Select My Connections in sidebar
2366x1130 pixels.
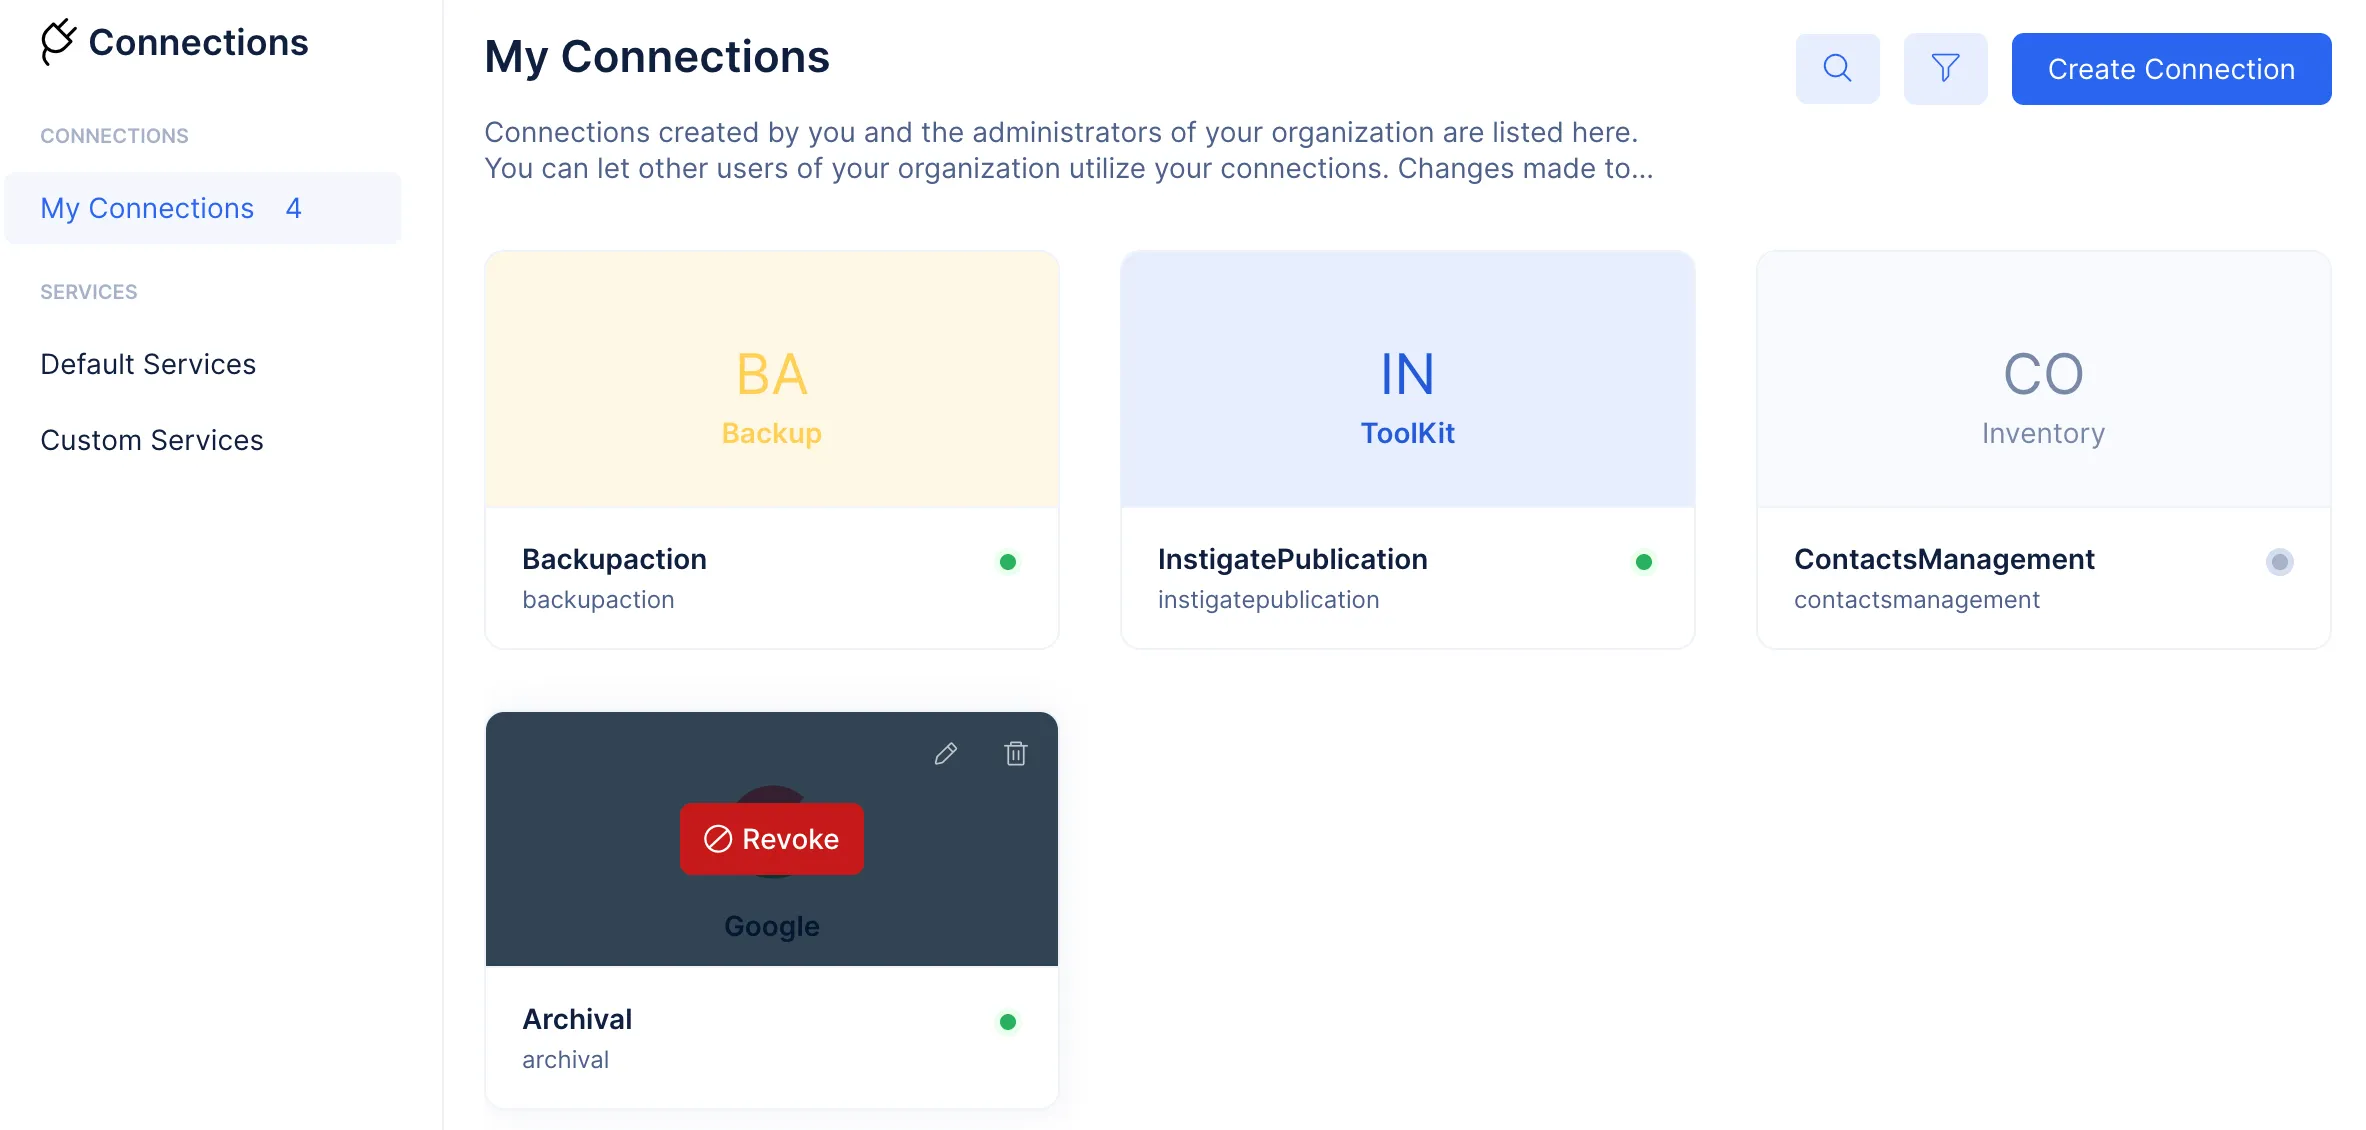(203, 208)
